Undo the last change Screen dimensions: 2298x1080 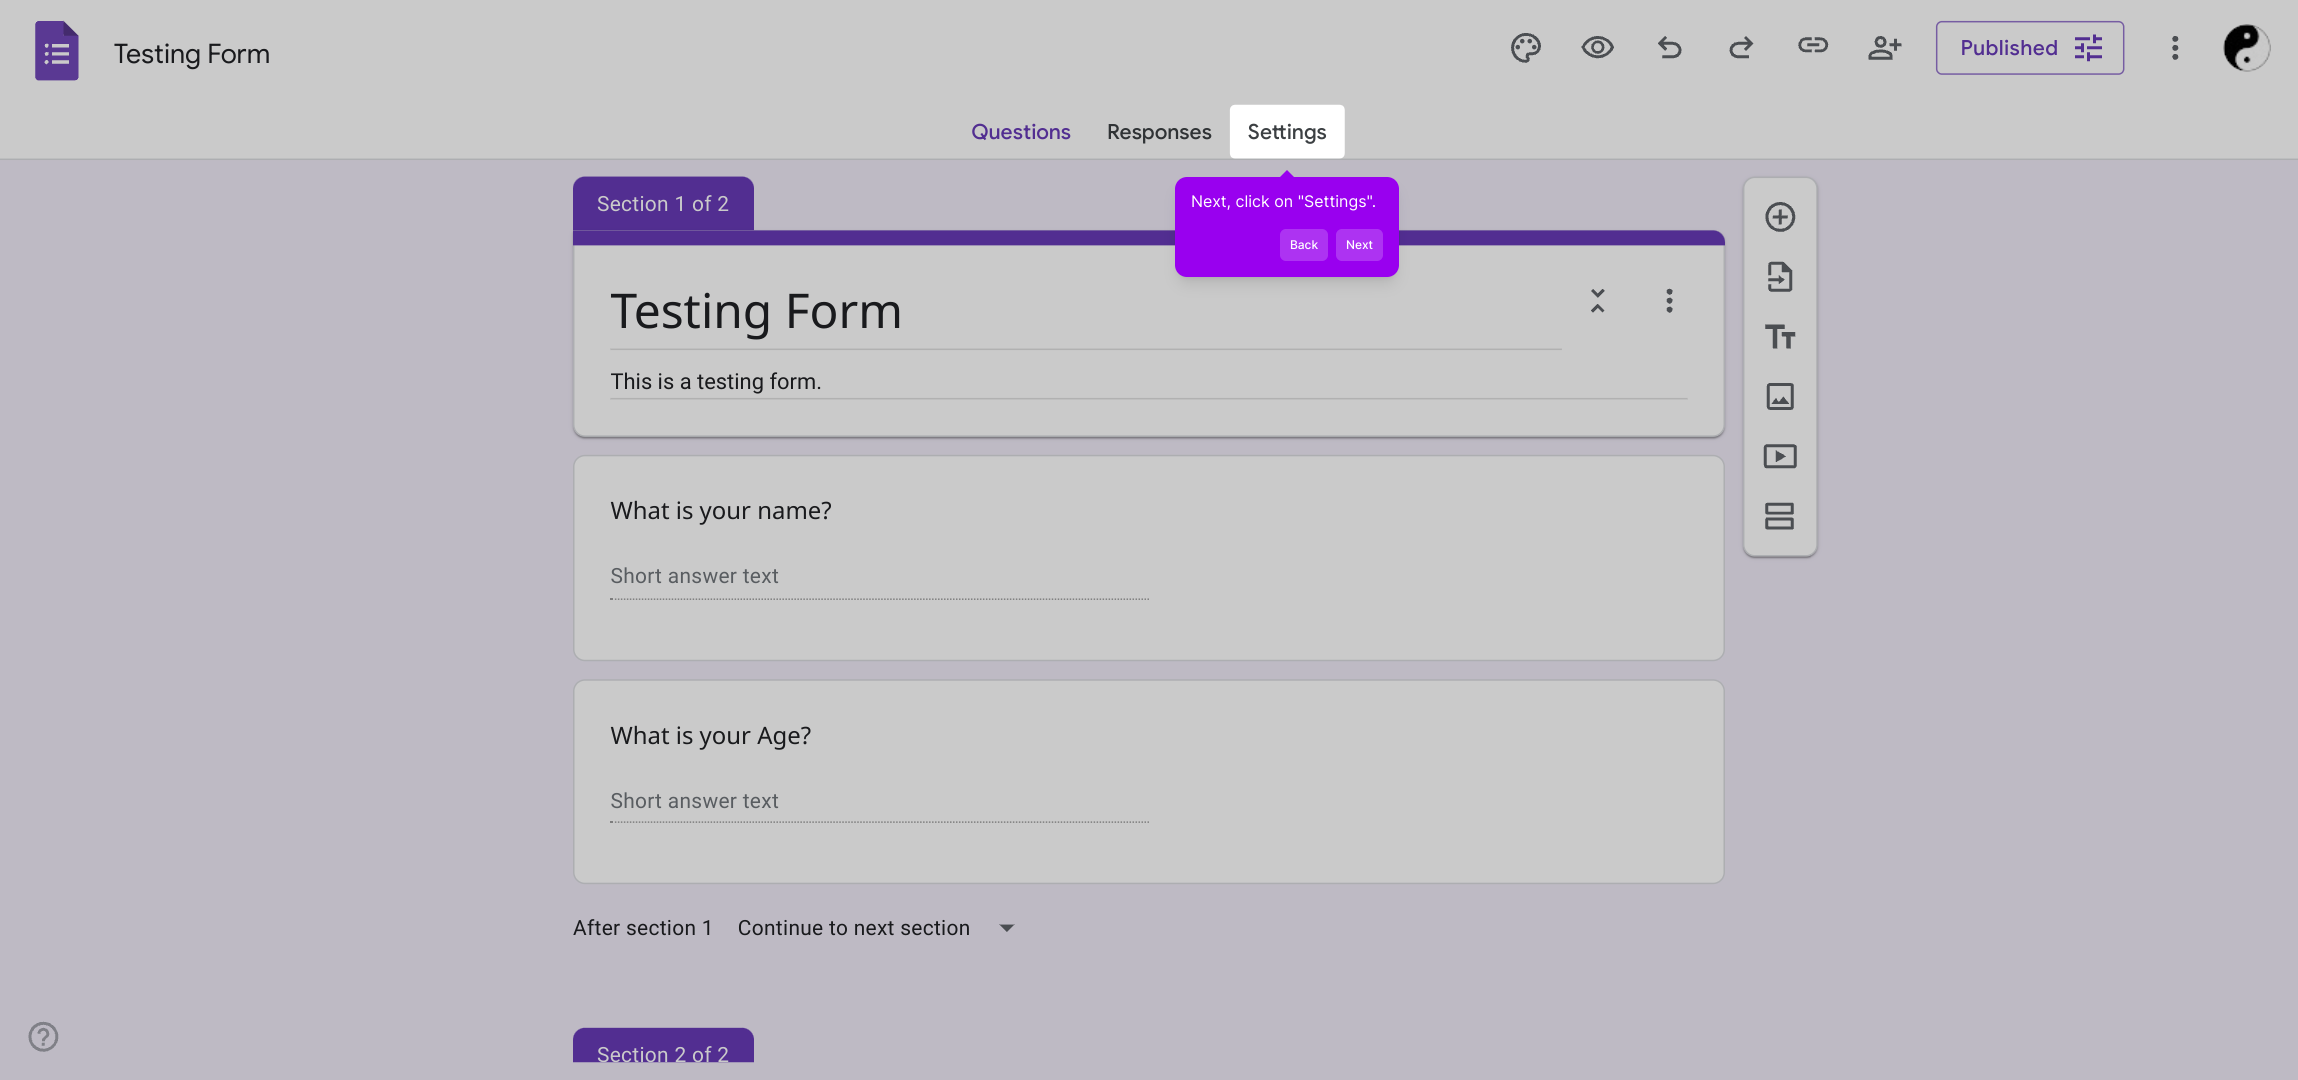tap(1669, 48)
